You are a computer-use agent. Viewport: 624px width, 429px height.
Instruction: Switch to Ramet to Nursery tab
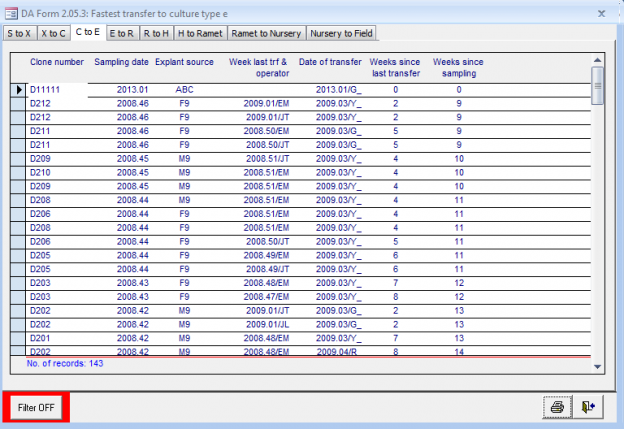pyautogui.click(x=265, y=33)
